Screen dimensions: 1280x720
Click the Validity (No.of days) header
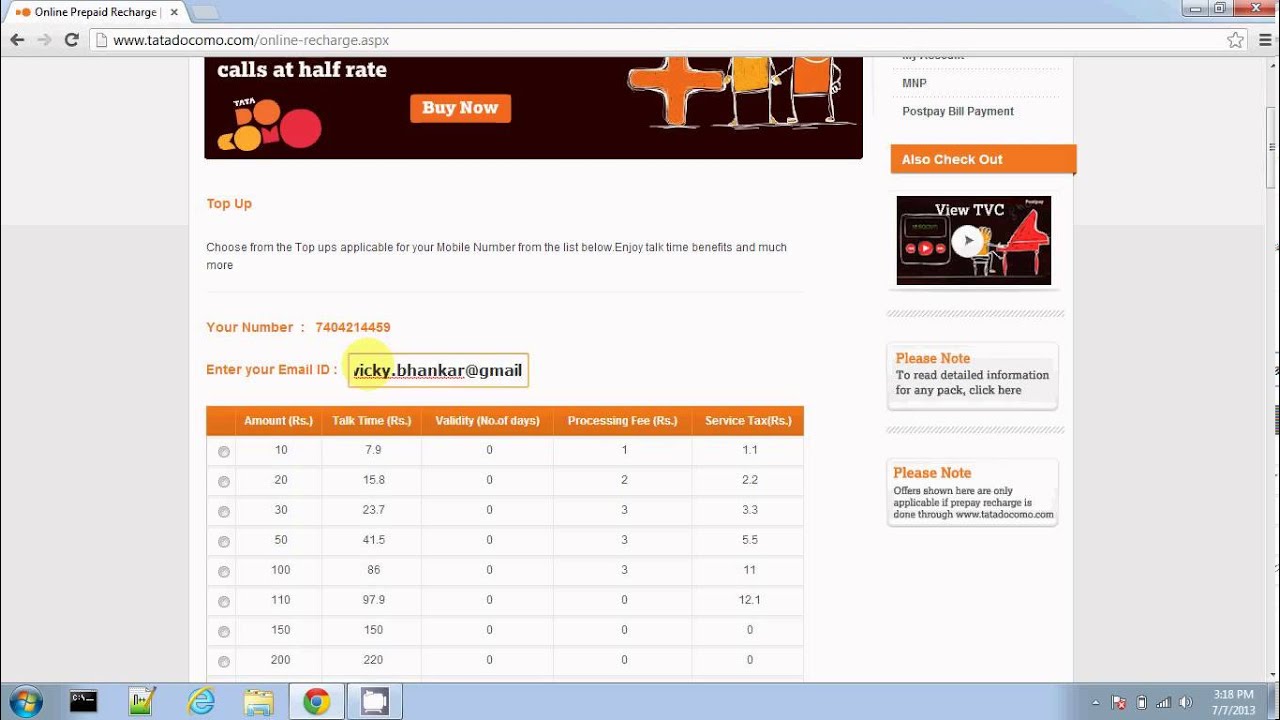point(487,421)
